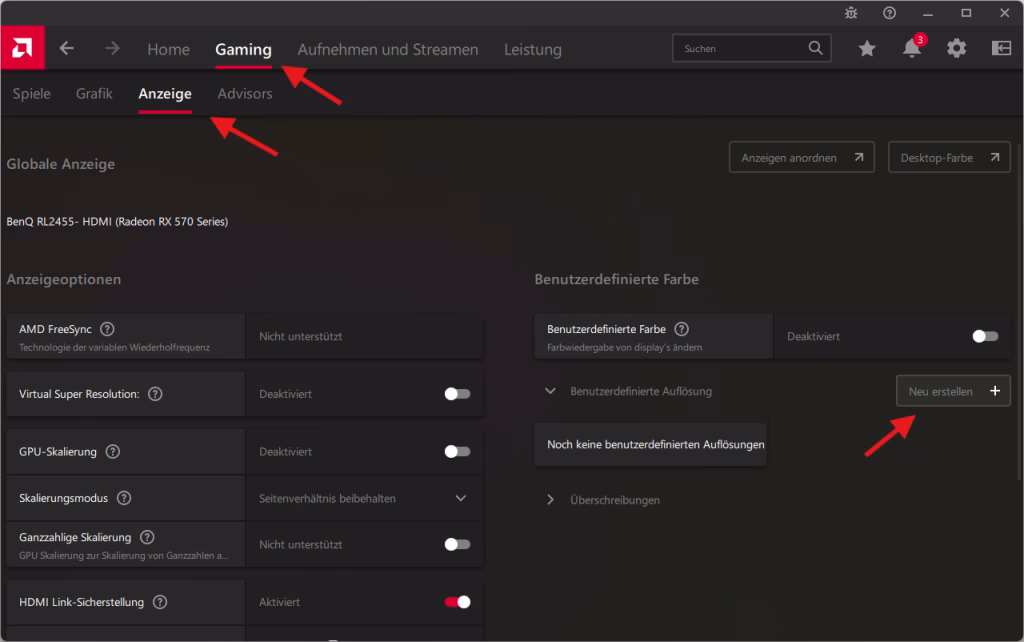The height and width of the screenshot is (642, 1024).
Task: Open the settings gear
Action: (x=957, y=47)
